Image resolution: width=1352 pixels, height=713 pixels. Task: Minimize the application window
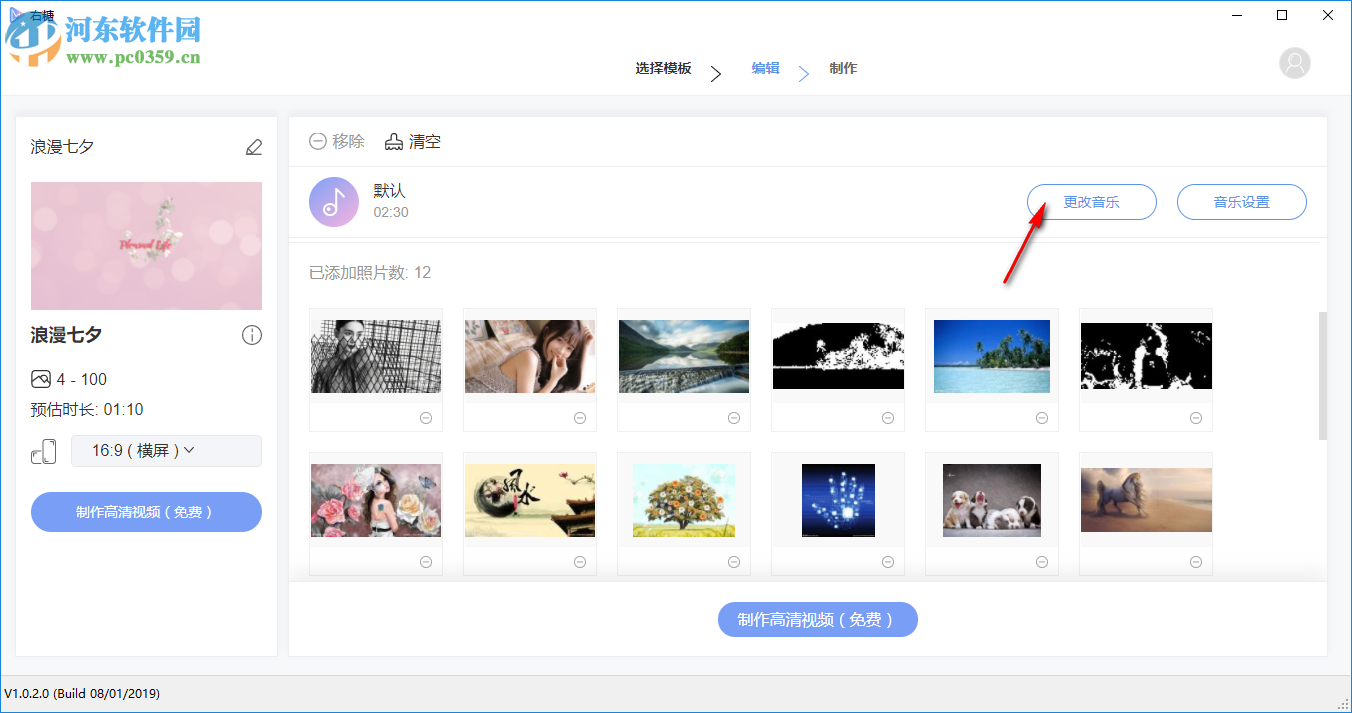(1236, 15)
